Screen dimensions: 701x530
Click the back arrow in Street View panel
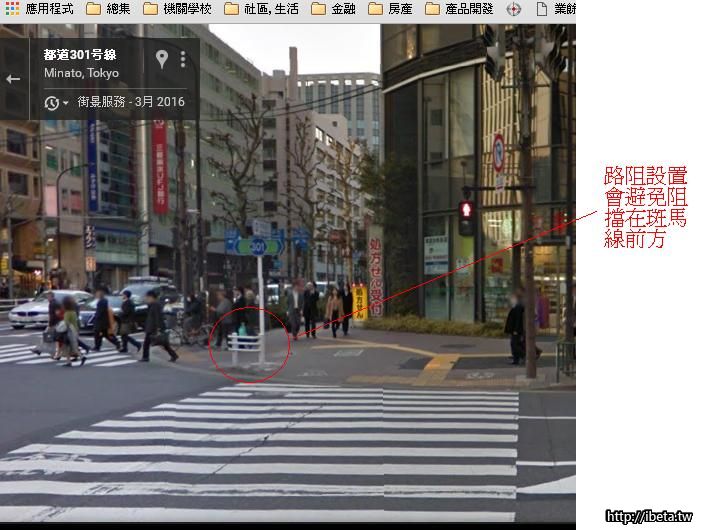tap(13, 79)
